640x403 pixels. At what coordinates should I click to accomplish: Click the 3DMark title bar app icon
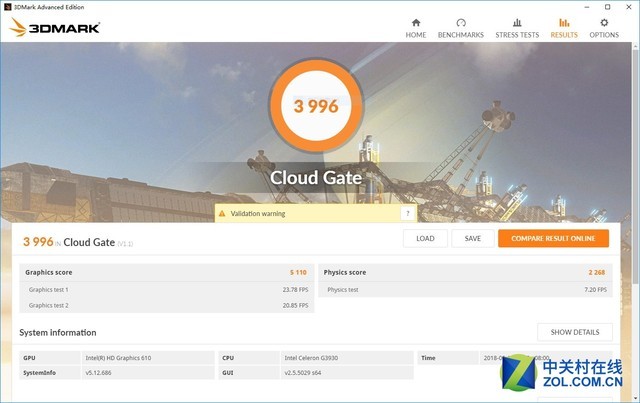coord(7,7)
